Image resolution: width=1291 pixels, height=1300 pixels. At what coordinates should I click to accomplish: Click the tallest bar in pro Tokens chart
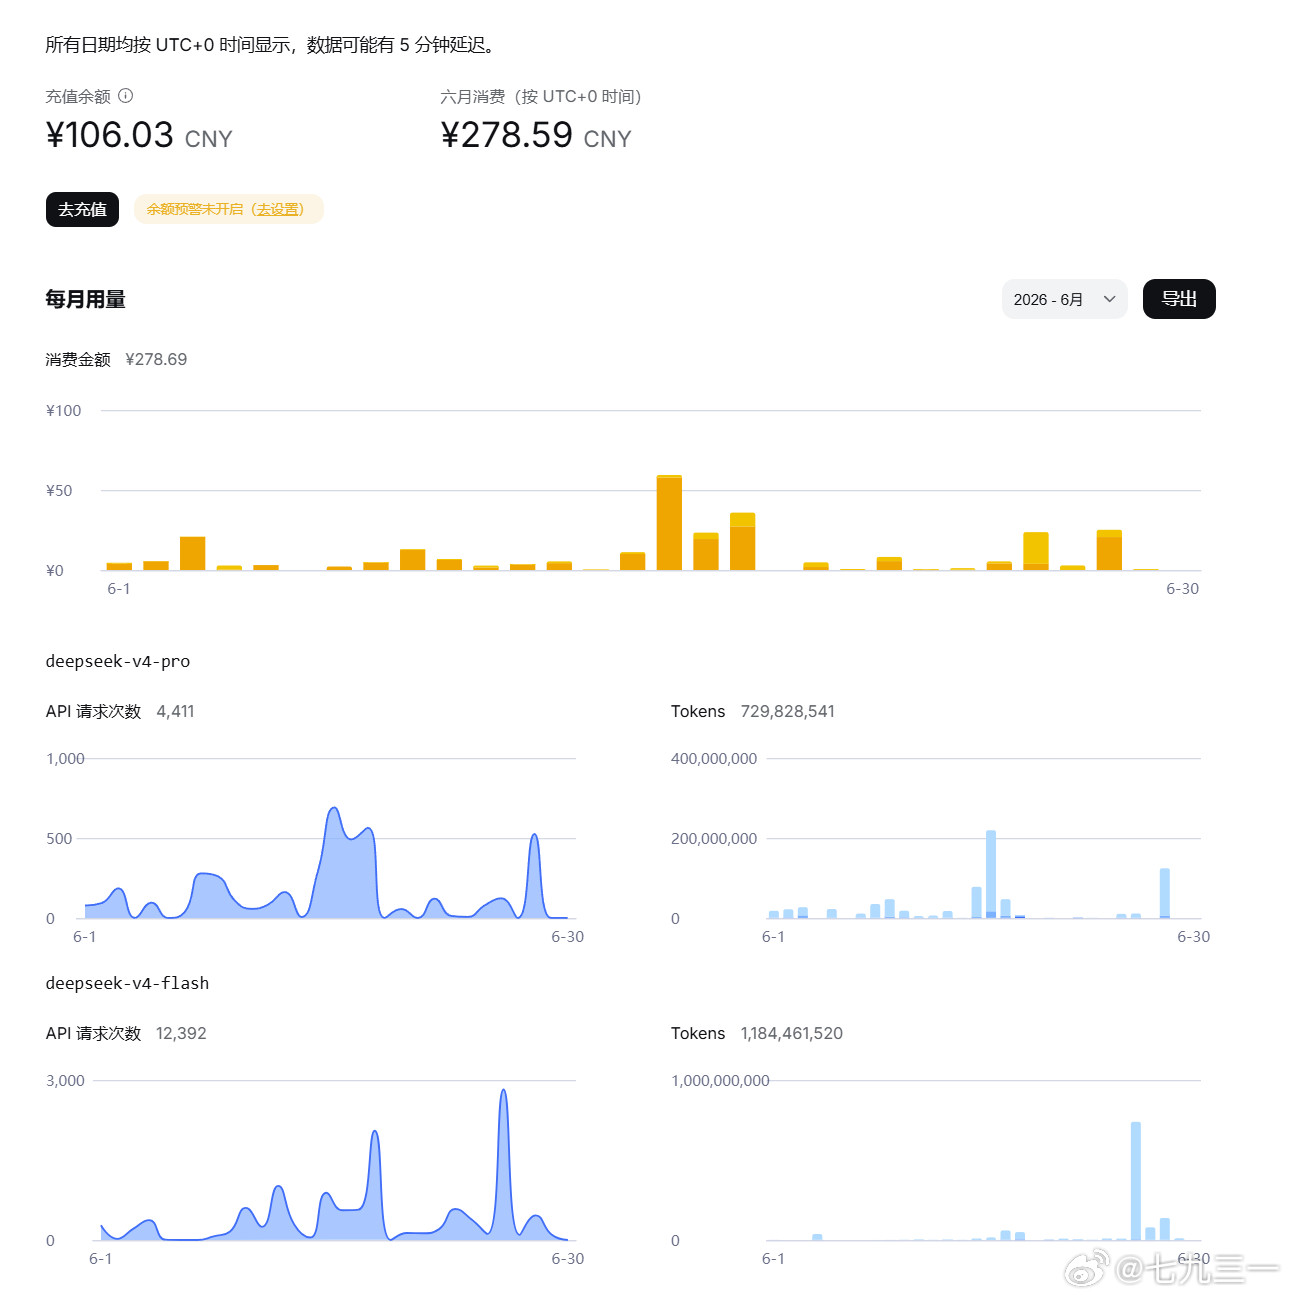click(991, 874)
